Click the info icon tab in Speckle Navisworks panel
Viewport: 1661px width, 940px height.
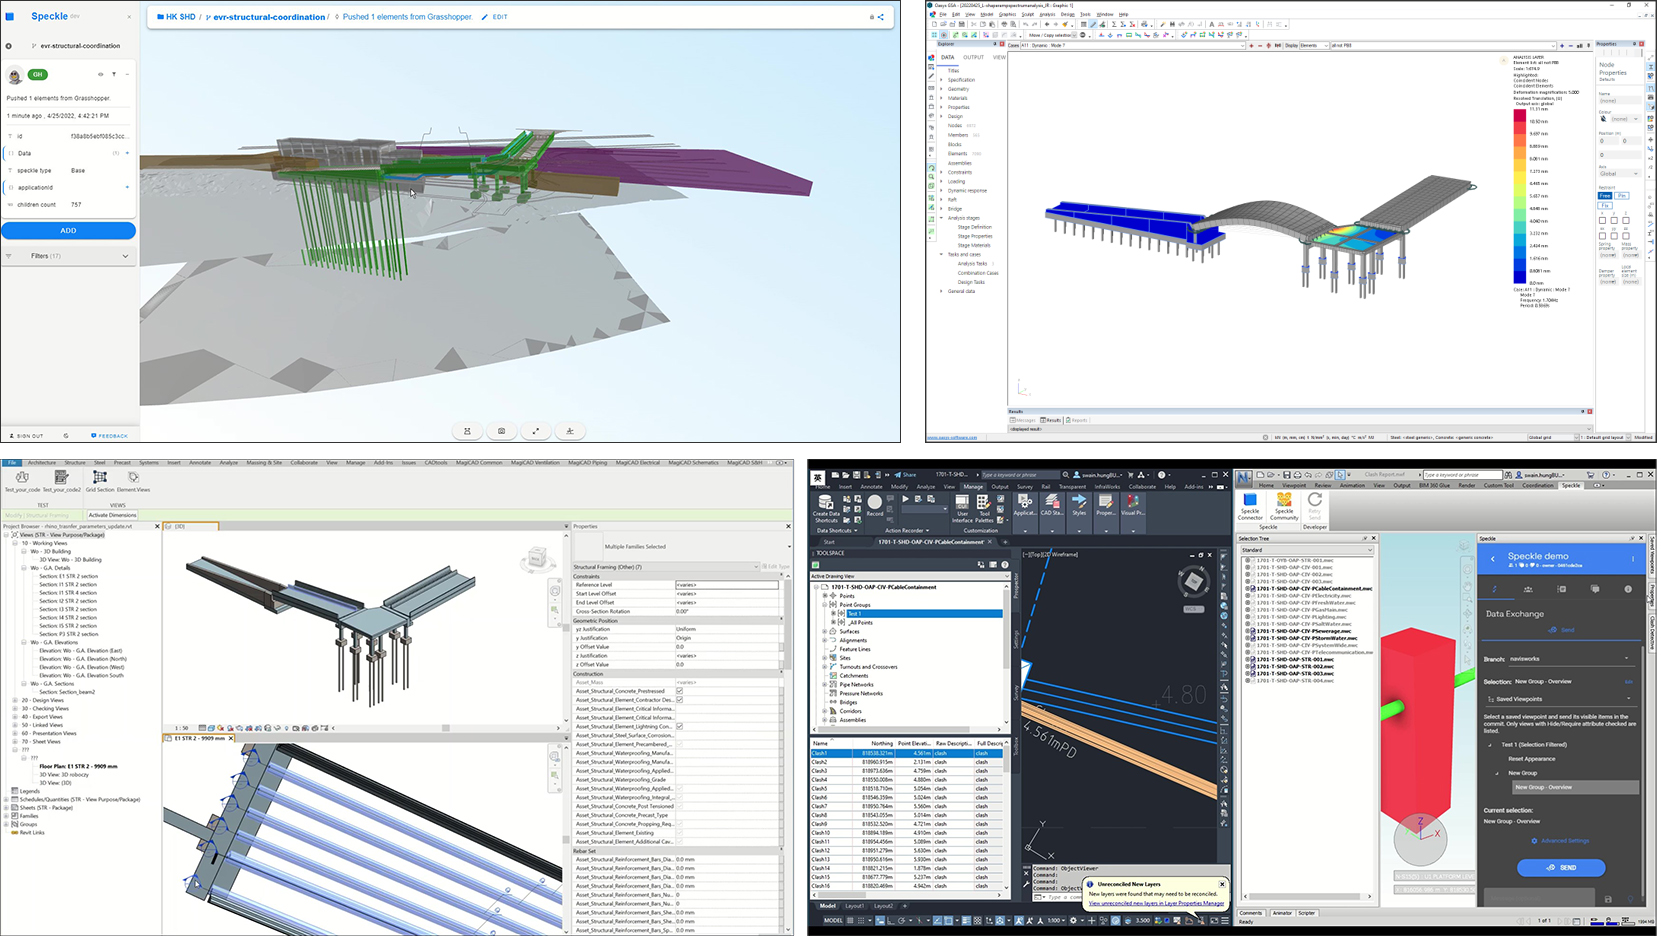coord(1629,591)
